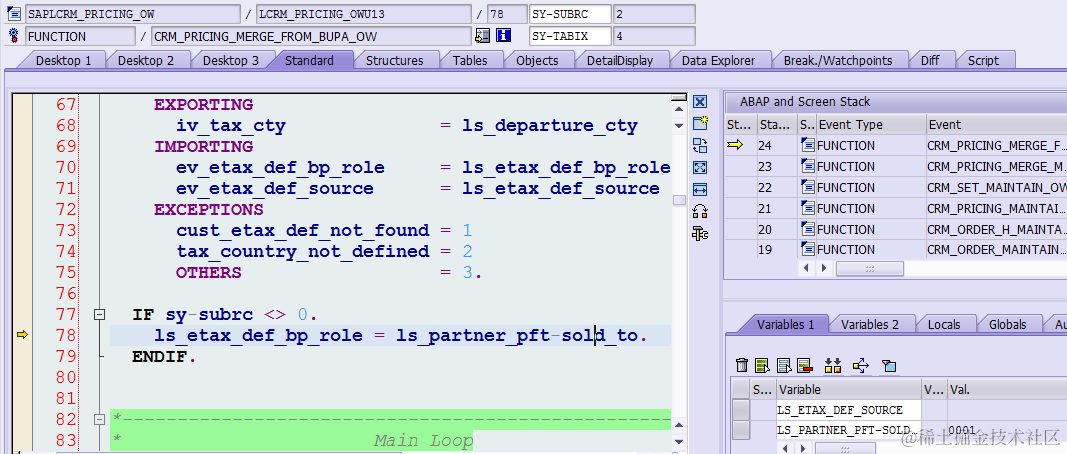This screenshot has width=1067, height=454.
Task: Click the Event Type column header
Action: coord(870,125)
